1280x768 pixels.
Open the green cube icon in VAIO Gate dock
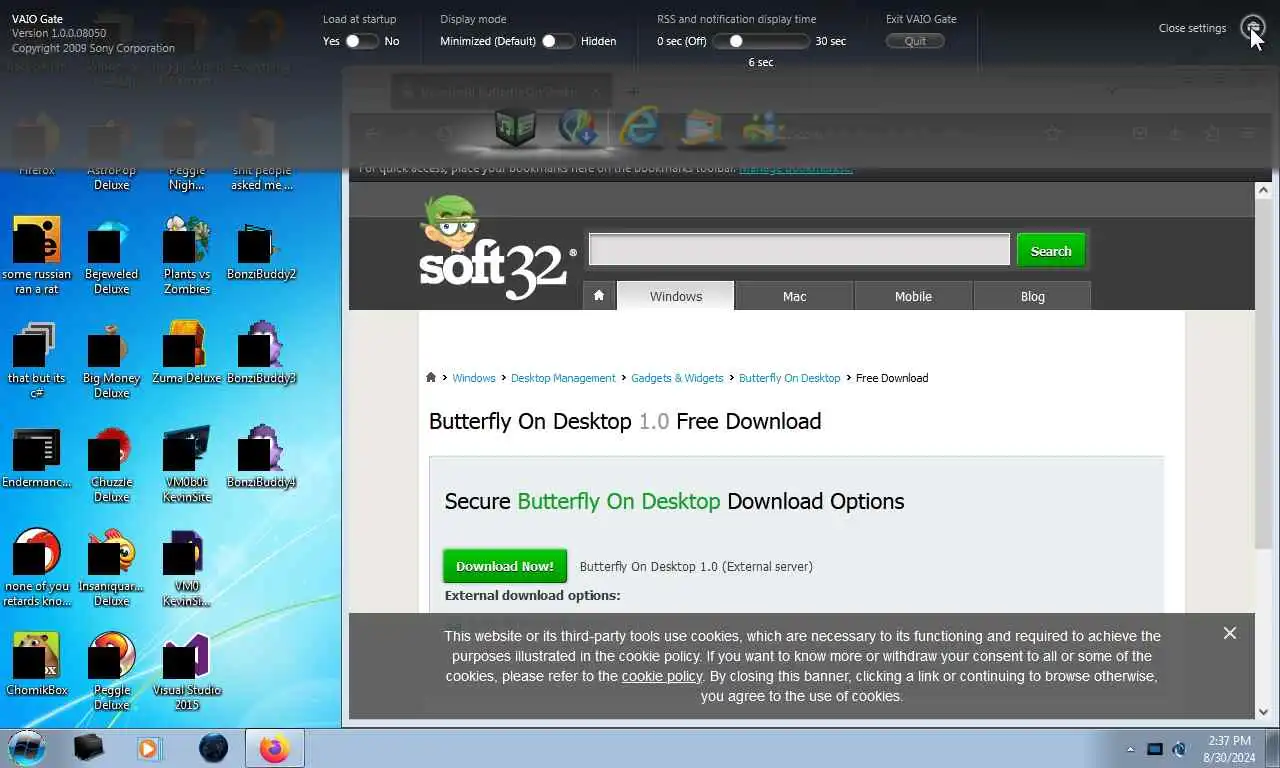pos(515,128)
